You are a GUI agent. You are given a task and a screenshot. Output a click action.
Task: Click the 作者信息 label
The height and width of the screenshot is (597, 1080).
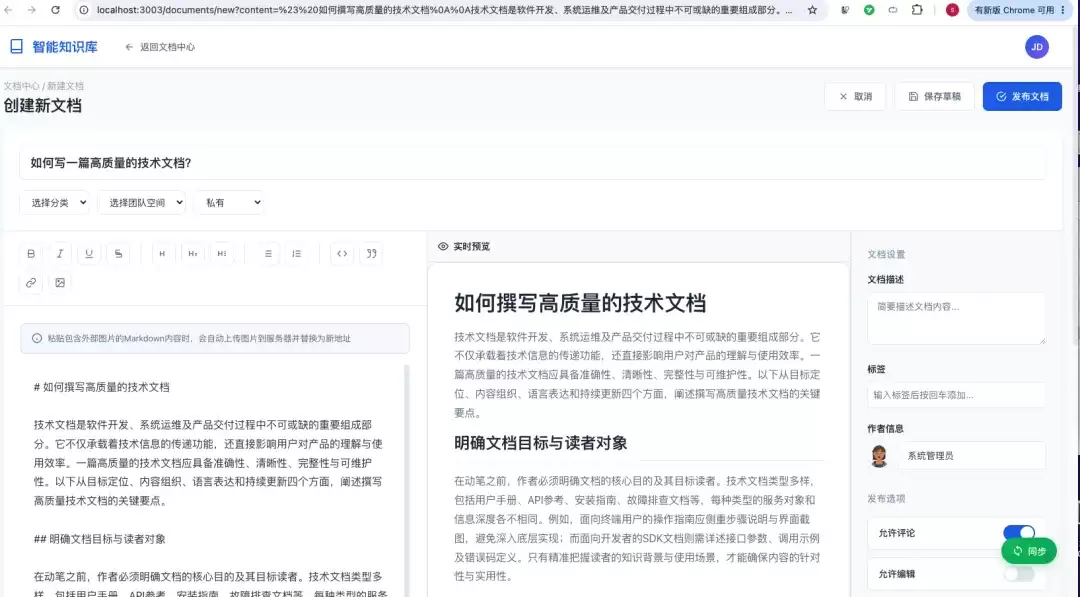point(885,428)
